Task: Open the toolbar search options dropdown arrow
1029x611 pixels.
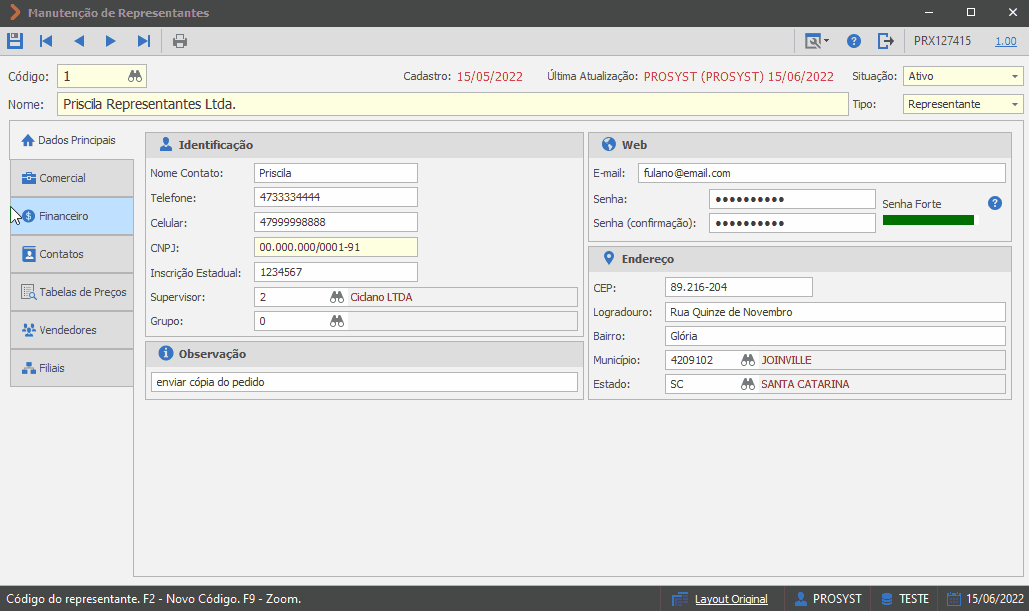Action: pos(826,41)
